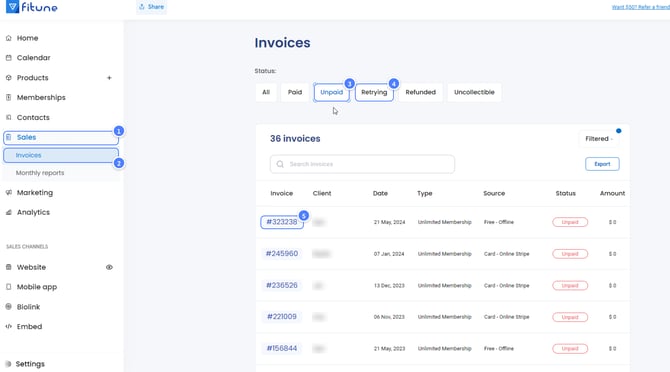This screenshot has height=372, width=670.
Task: Click the Date column header
Action: (x=380, y=193)
